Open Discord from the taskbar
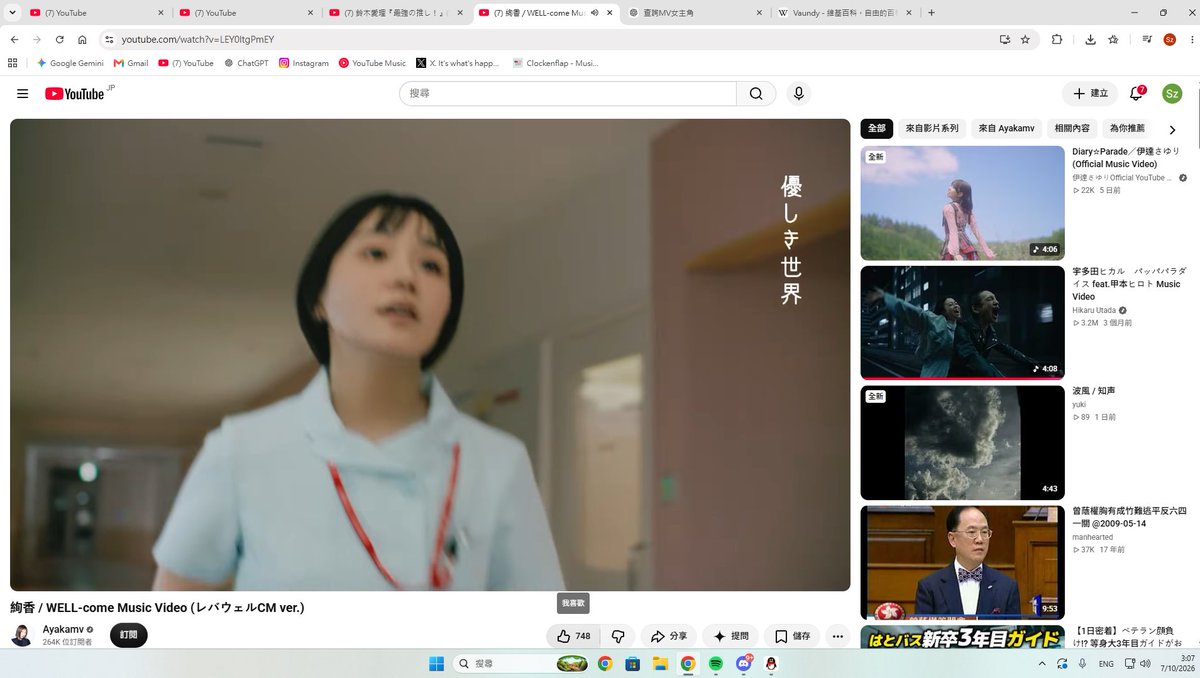Viewport: 1200px width, 678px height. click(x=744, y=663)
